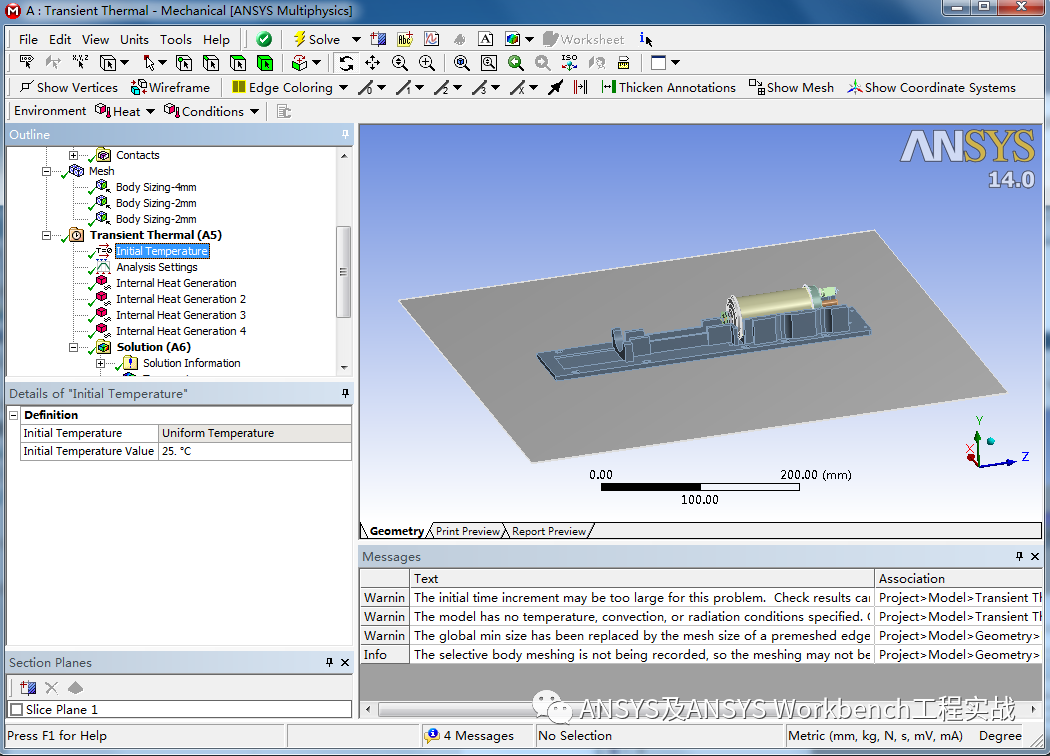Click New Section Plane icon in Section Planes panel
This screenshot has height=756, width=1050.
pyautogui.click(x=28, y=688)
